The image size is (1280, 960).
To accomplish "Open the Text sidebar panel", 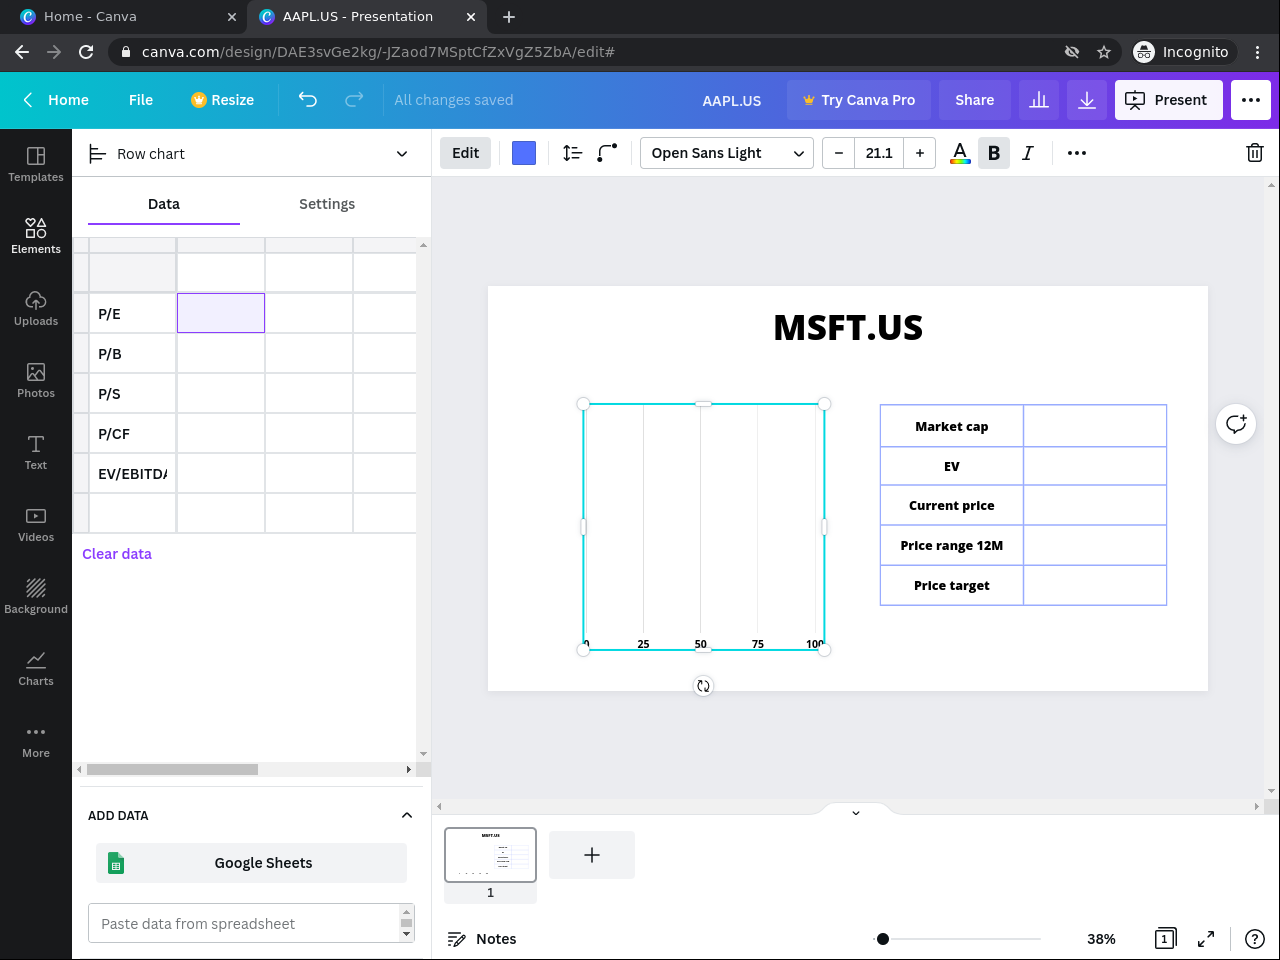I will pos(36,452).
